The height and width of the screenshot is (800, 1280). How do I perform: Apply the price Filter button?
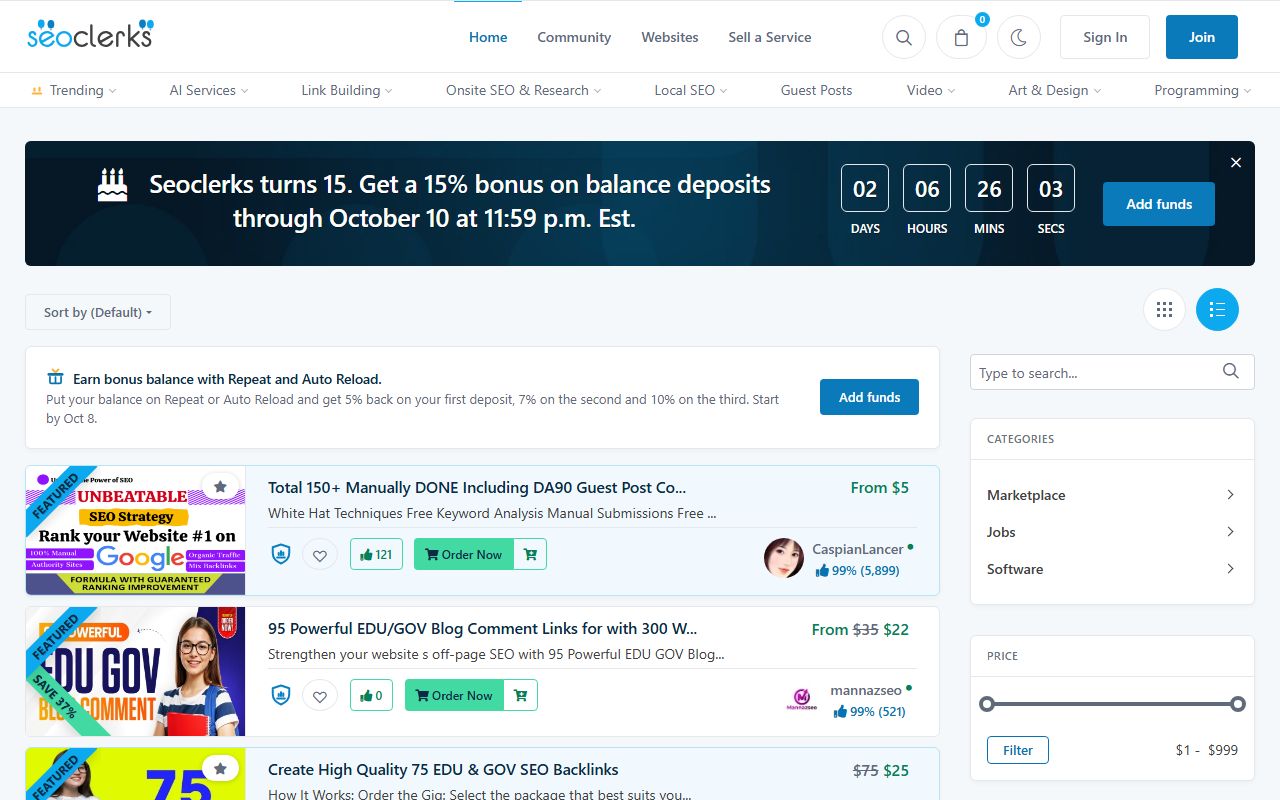tap(1018, 750)
